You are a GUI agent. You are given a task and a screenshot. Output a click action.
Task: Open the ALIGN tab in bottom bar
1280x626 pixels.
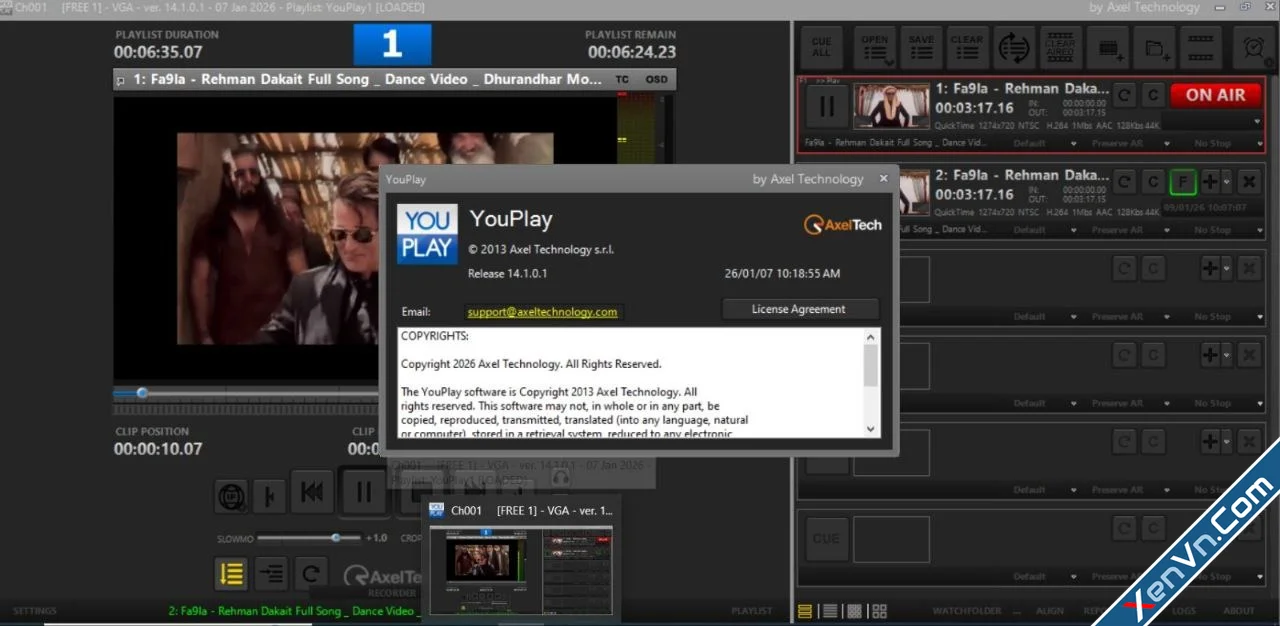(1050, 611)
